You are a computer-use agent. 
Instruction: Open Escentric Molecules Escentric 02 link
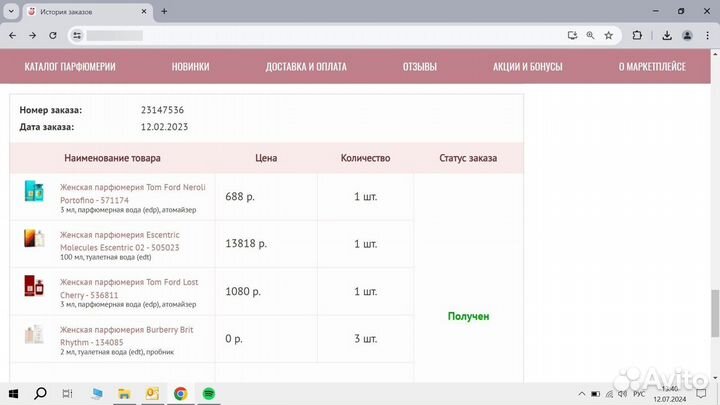pyautogui.click(x=120, y=241)
